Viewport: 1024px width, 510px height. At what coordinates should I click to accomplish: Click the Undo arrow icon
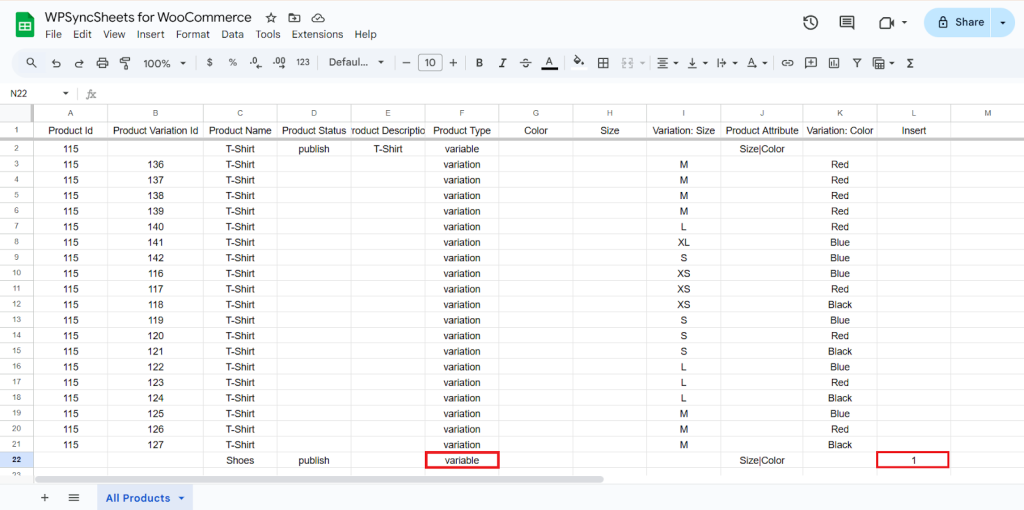[x=56, y=63]
